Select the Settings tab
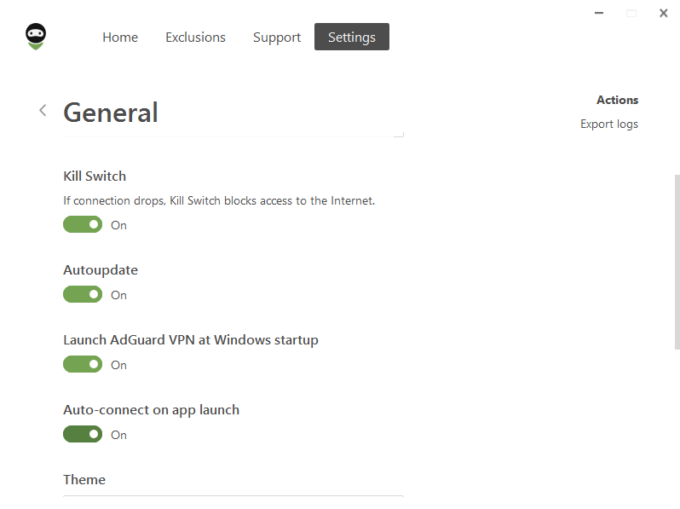The image size is (680, 509). coord(351,37)
